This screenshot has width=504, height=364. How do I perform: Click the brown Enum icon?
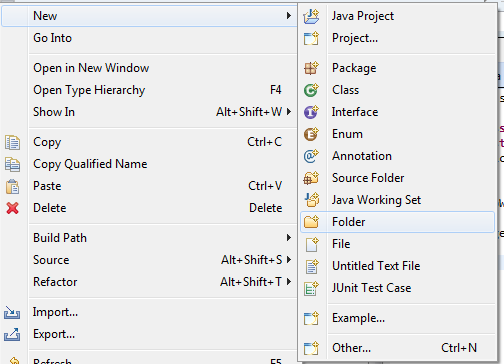pyautogui.click(x=311, y=134)
